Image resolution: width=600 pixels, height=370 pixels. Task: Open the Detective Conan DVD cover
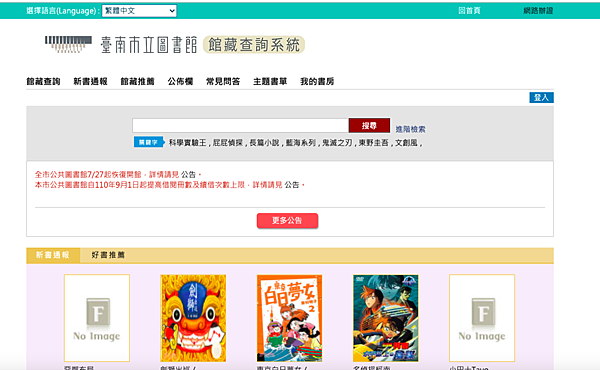tap(386, 318)
